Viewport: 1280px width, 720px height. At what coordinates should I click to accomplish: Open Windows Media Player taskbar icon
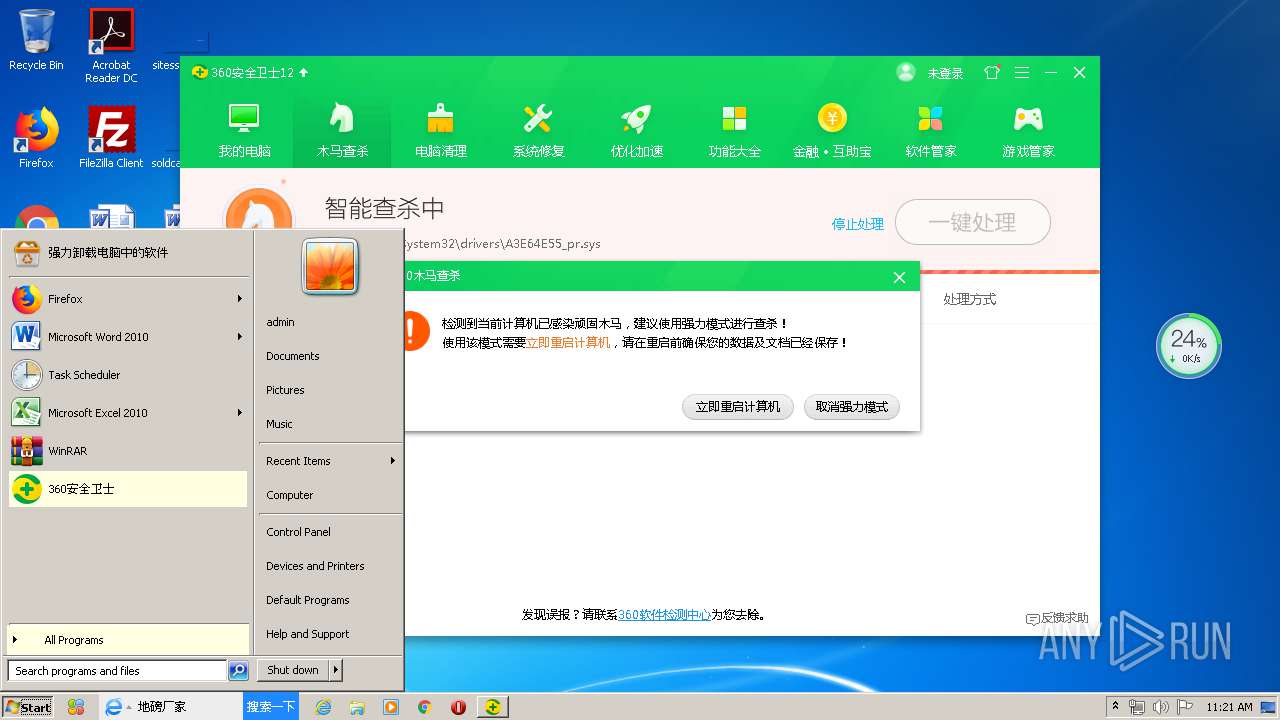(391, 707)
